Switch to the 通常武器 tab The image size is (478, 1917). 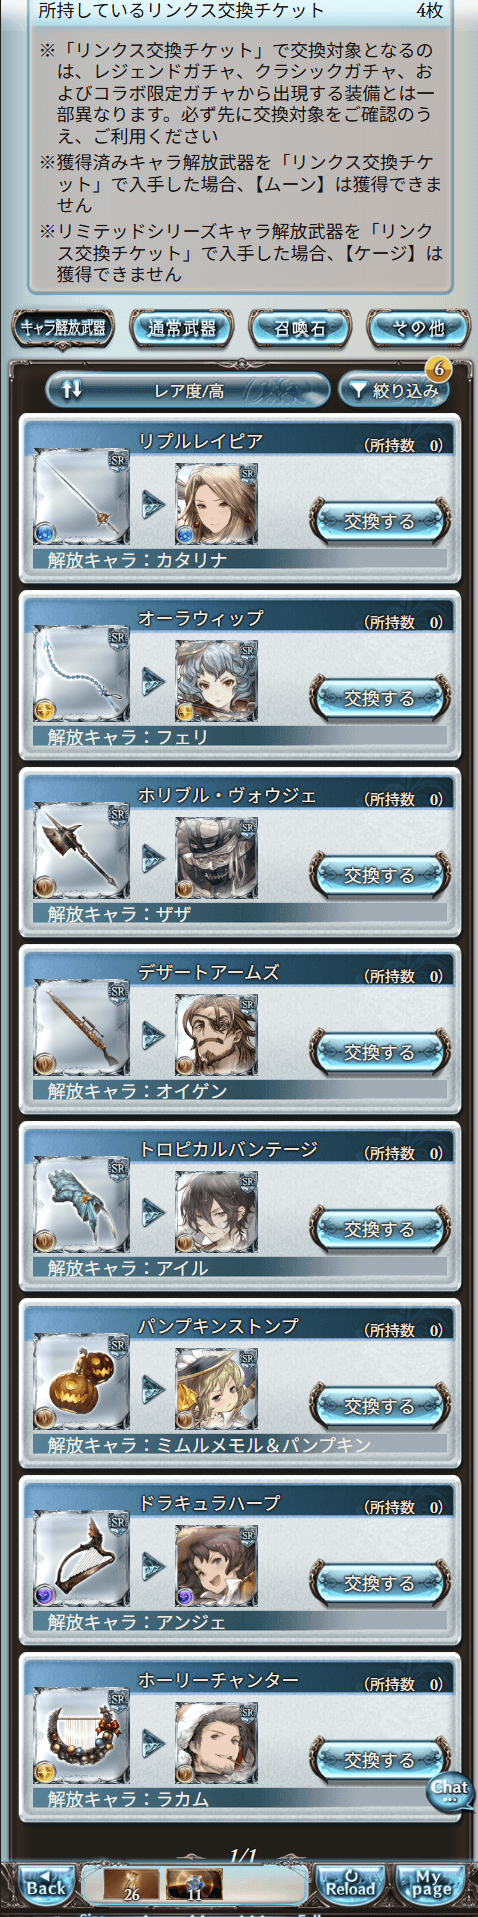click(x=182, y=328)
